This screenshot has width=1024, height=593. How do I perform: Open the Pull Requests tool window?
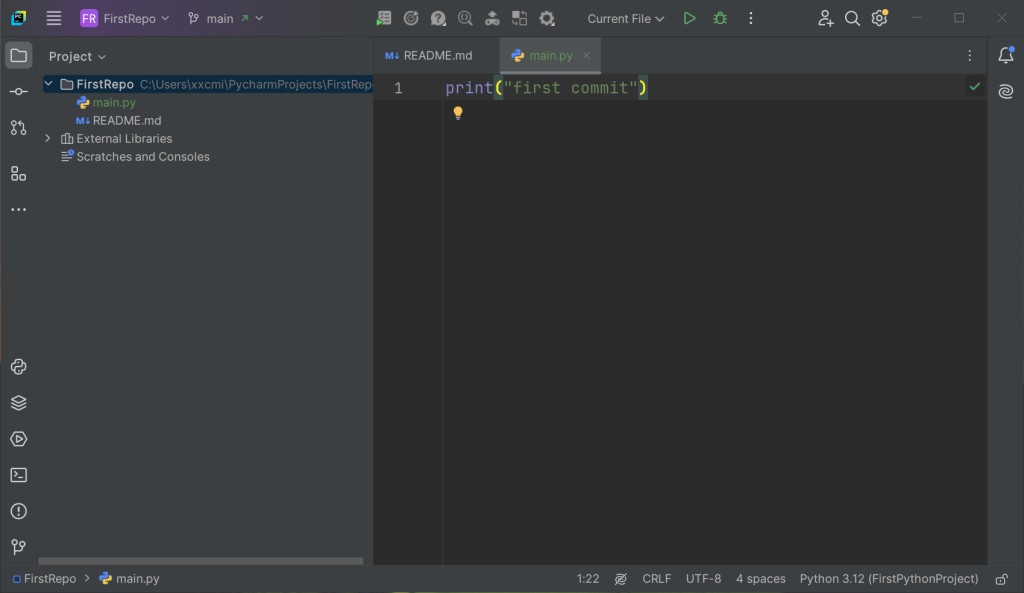pyautogui.click(x=18, y=128)
